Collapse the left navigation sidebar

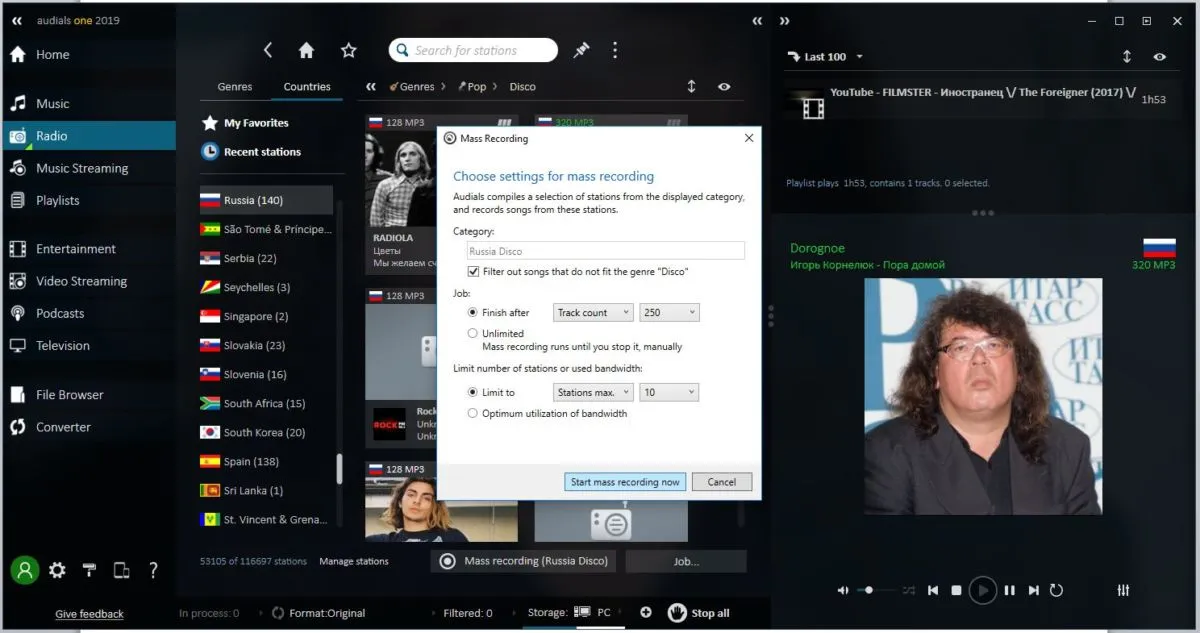tap(17, 20)
